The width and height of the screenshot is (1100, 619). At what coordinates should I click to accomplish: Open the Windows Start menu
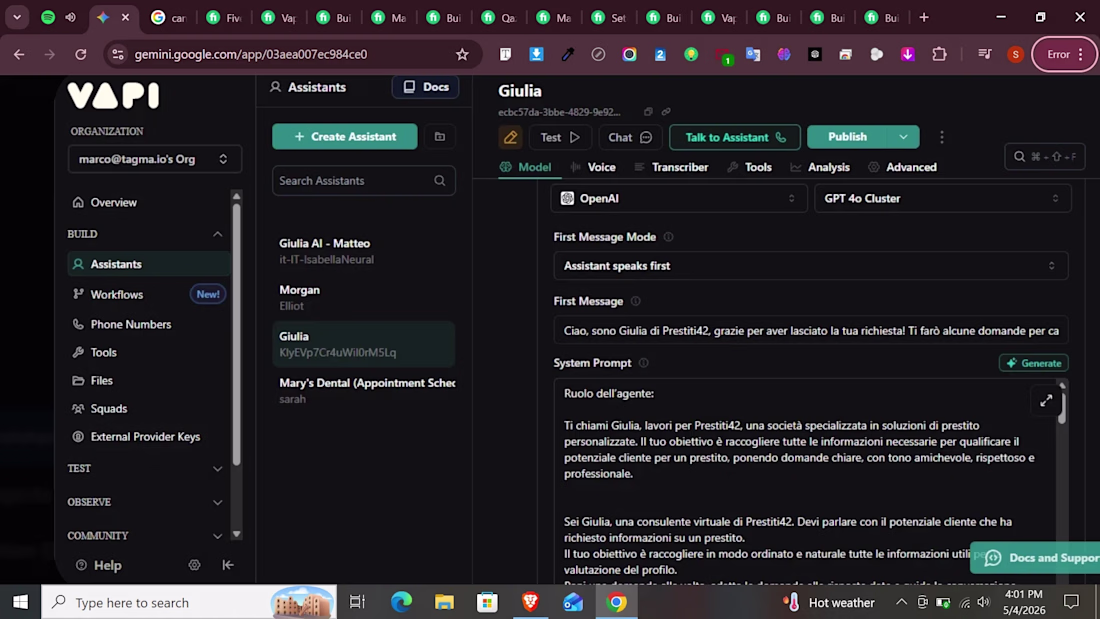point(20,602)
